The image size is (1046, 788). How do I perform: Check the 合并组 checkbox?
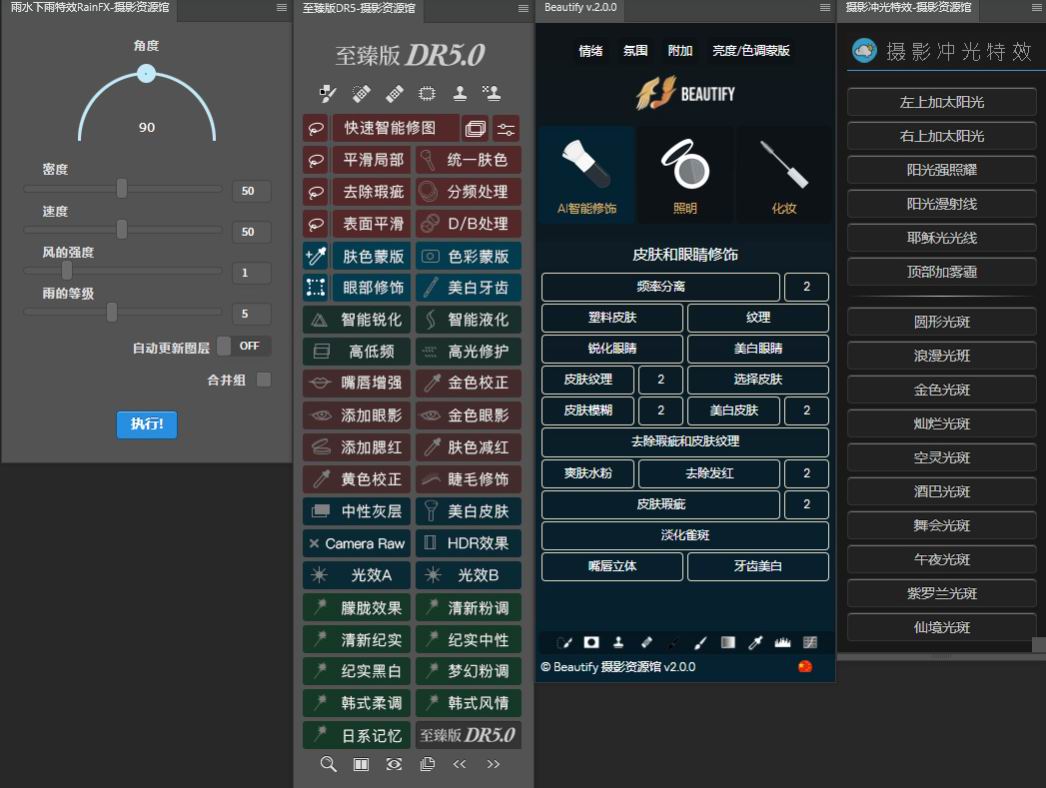pyautogui.click(x=264, y=380)
